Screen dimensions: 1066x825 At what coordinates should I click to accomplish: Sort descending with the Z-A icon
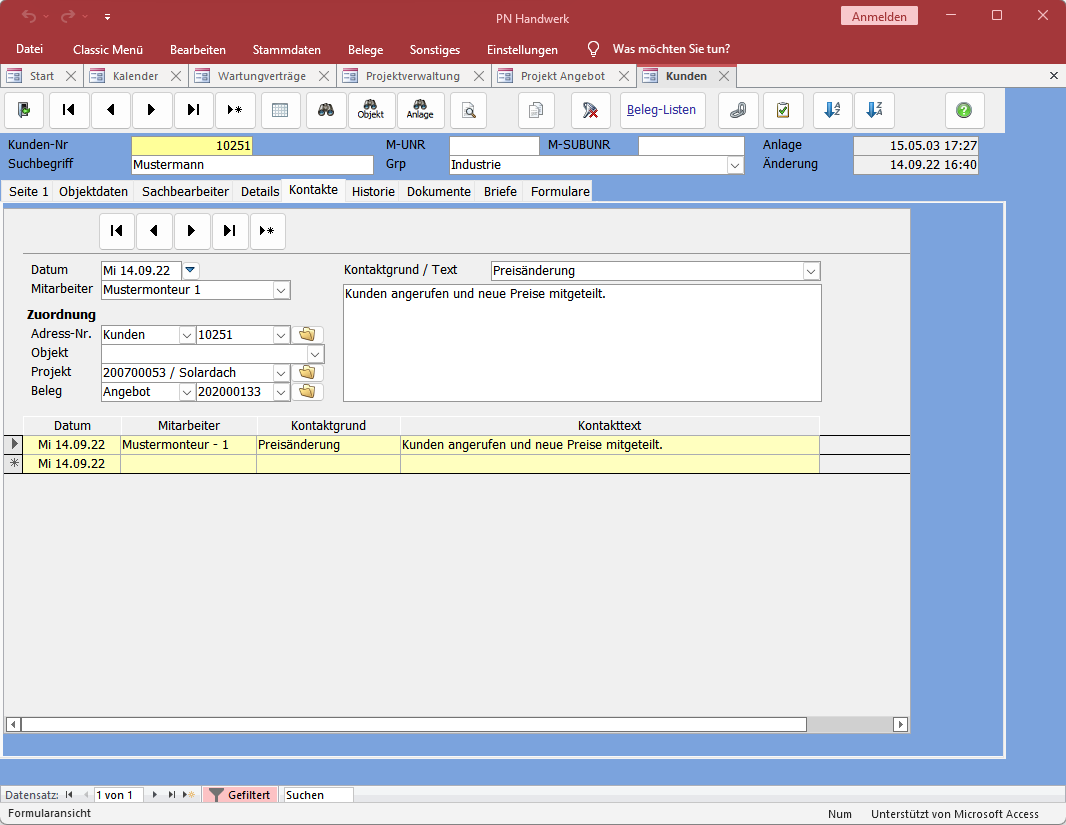coord(874,110)
